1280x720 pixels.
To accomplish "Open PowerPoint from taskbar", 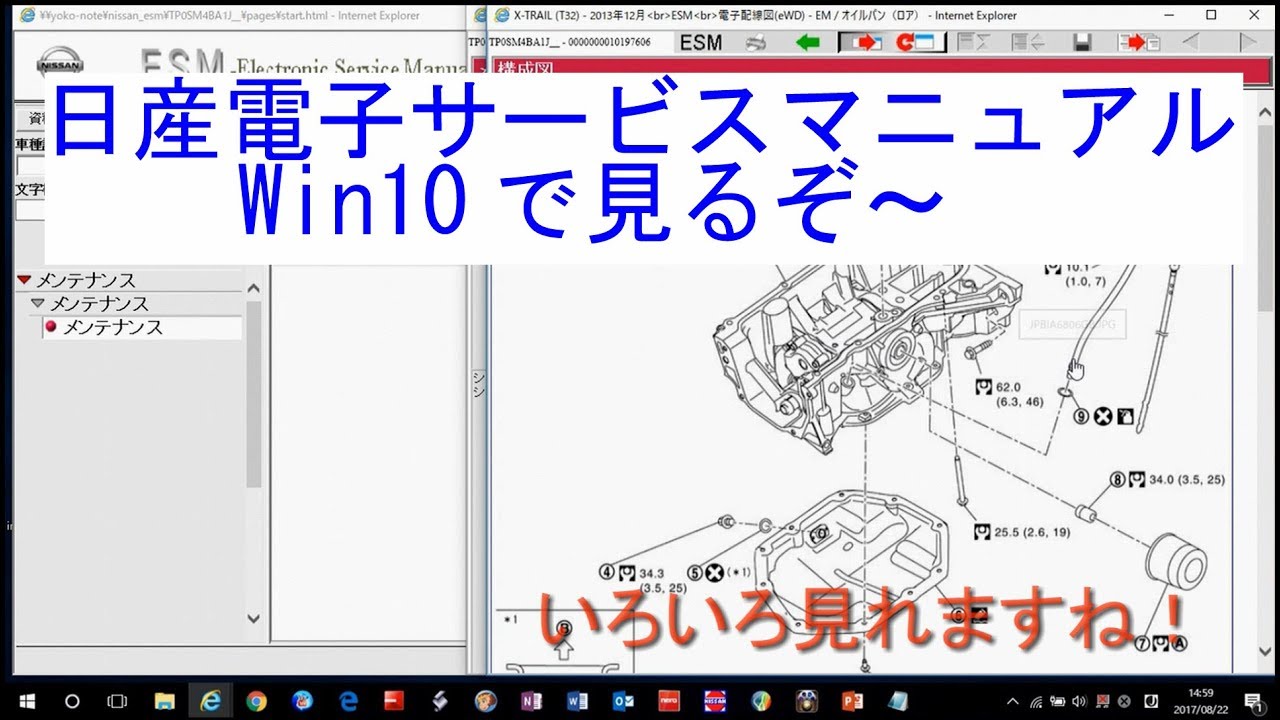I will tap(853, 700).
